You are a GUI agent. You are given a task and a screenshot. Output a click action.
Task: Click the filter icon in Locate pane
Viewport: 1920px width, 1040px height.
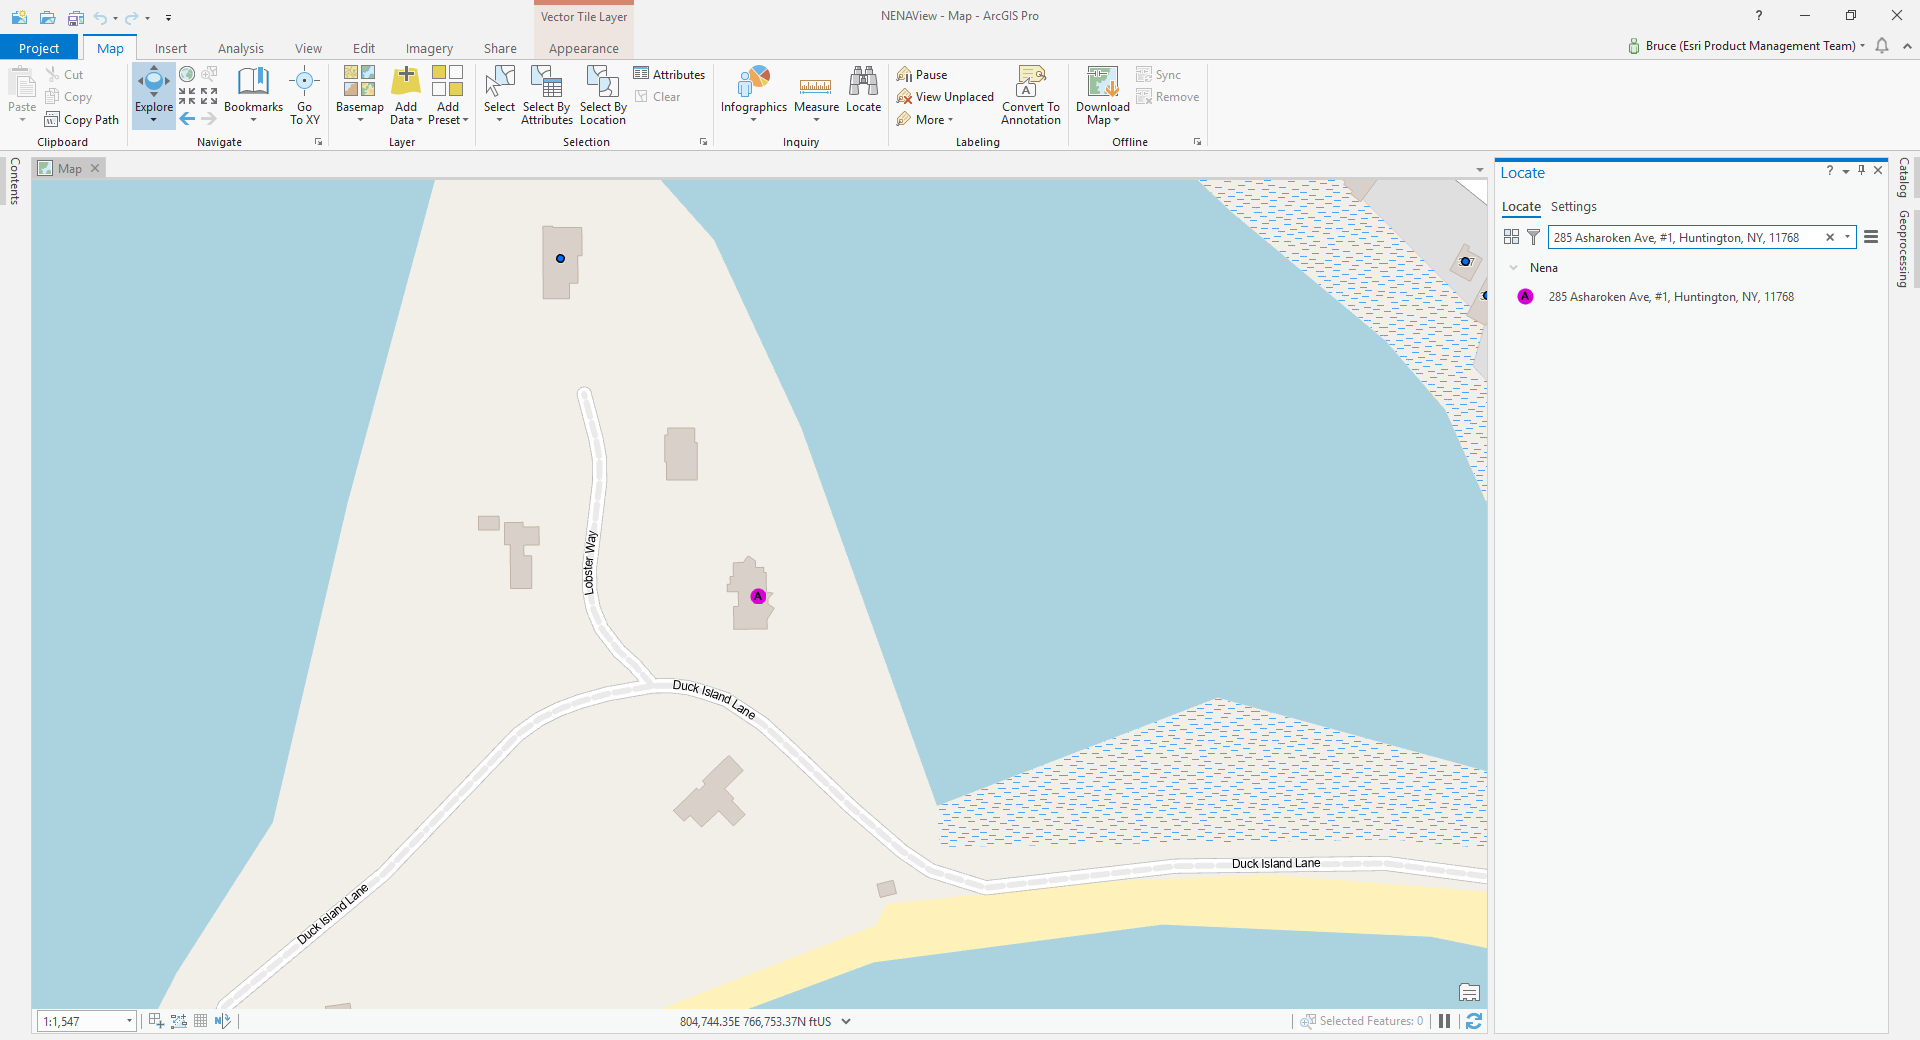point(1533,237)
